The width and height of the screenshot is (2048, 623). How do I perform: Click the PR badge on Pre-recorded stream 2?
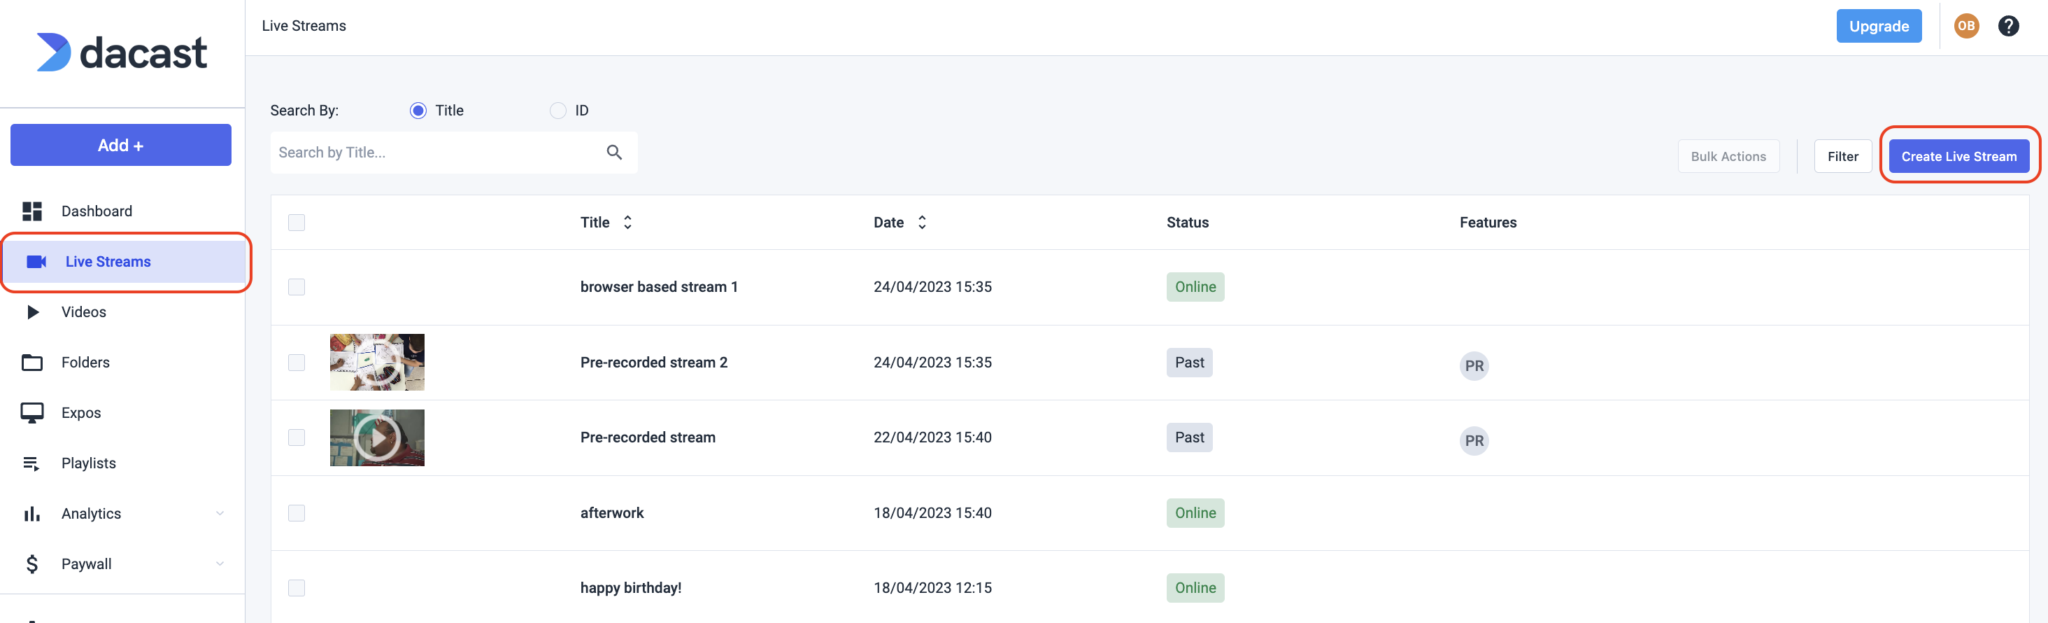1474,366
